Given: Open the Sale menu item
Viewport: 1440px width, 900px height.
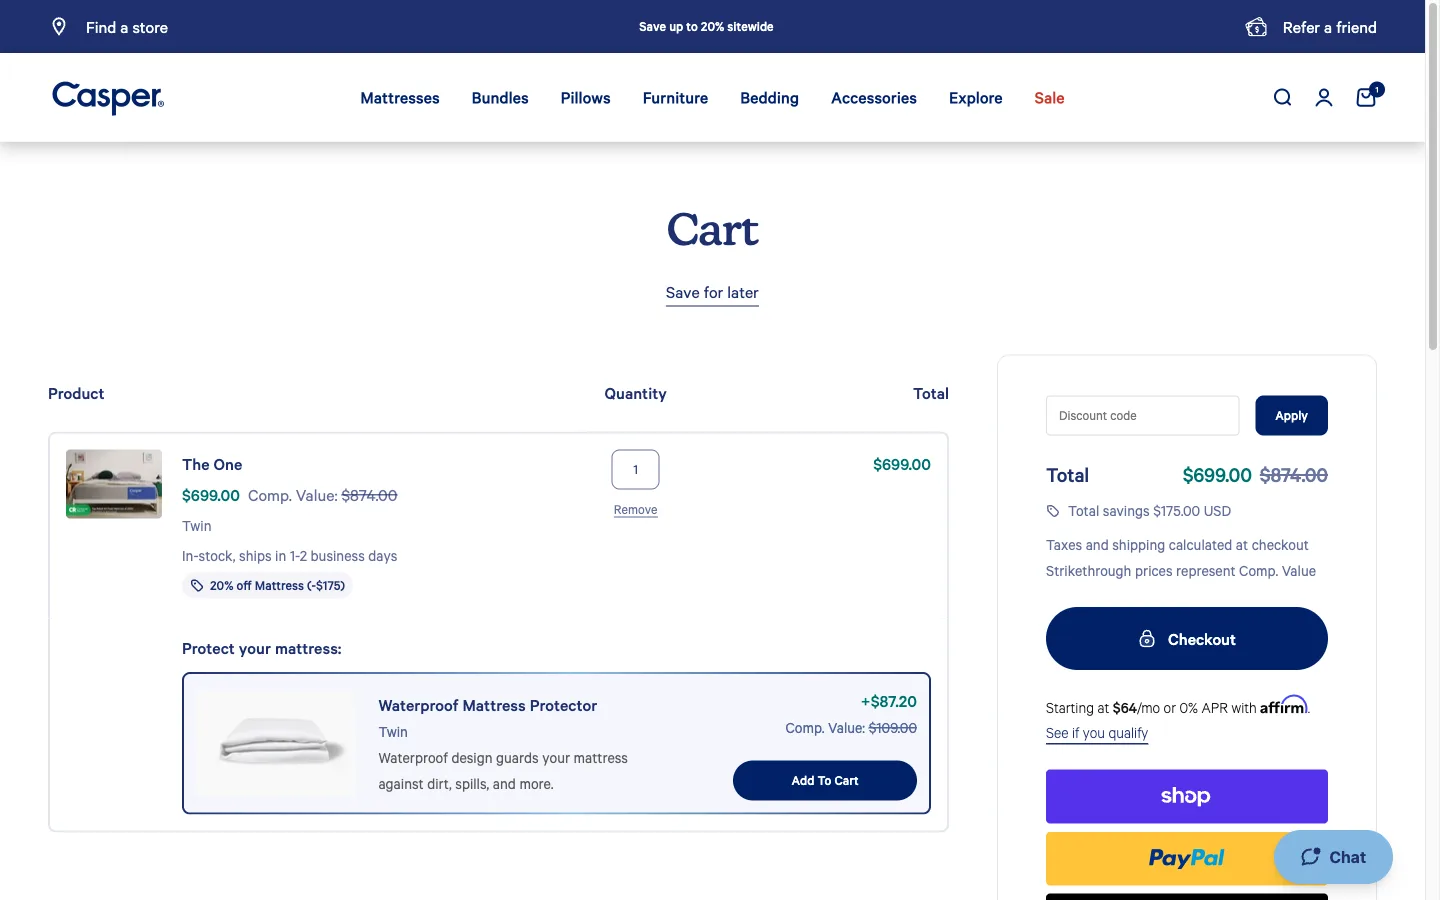Looking at the screenshot, I should 1049,98.
